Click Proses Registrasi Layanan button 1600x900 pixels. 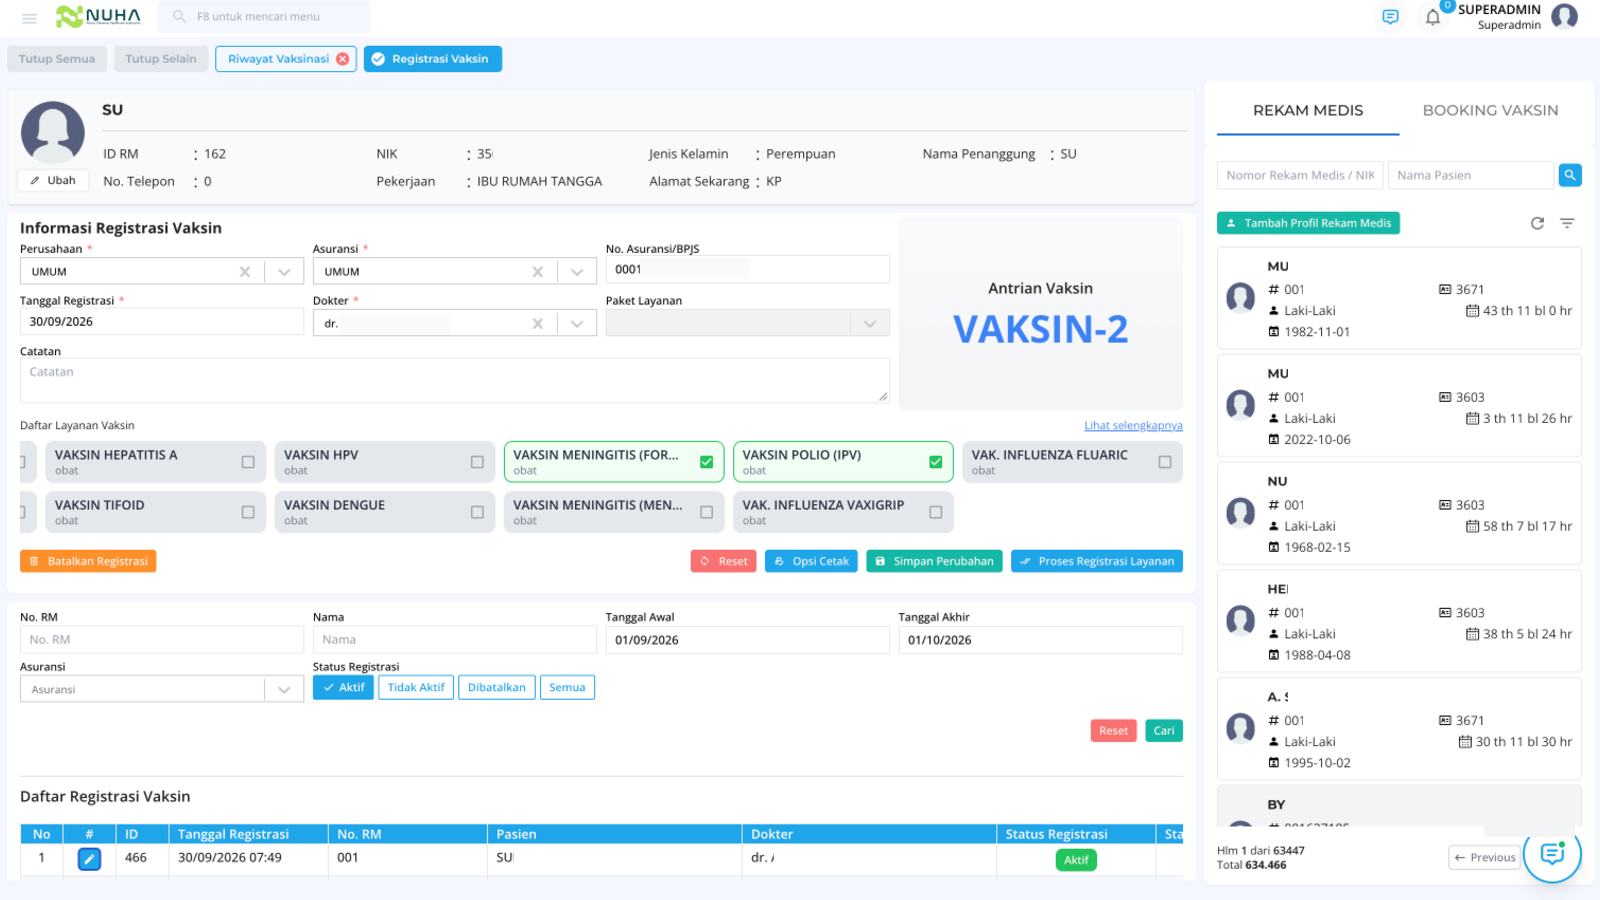pyautogui.click(x=1096, y=561)
